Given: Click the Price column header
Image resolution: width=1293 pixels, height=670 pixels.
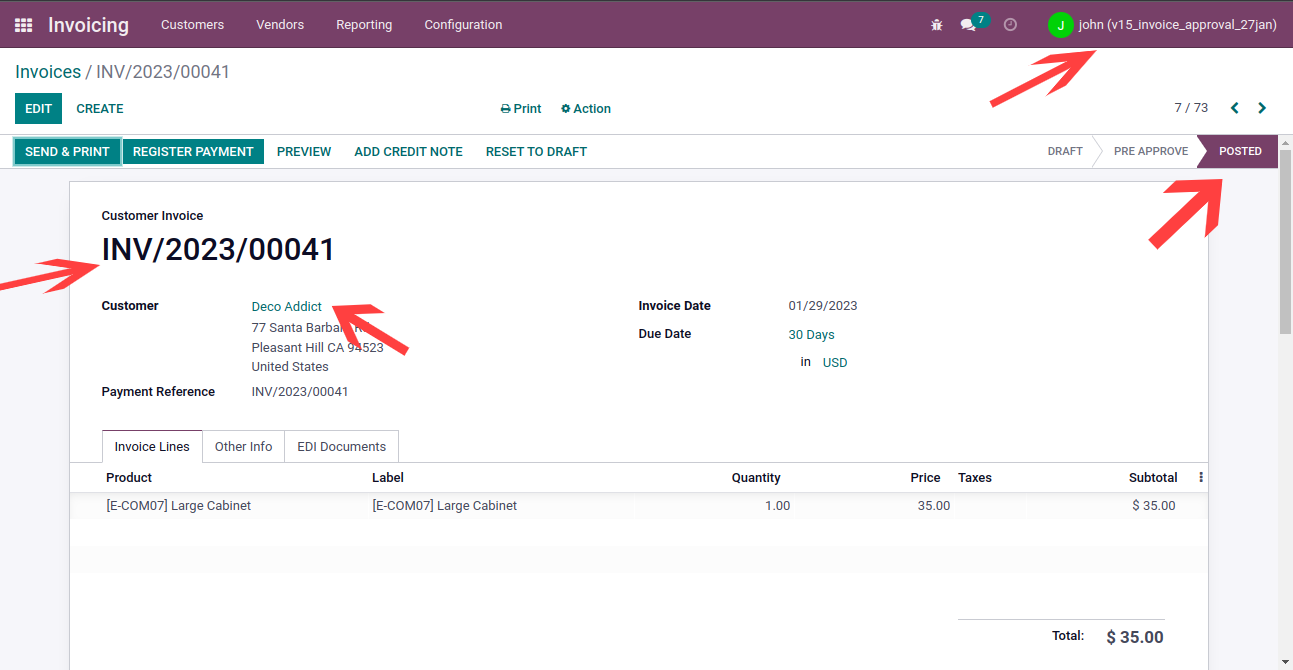Looking at the screenshot, I should click(925, 478).
